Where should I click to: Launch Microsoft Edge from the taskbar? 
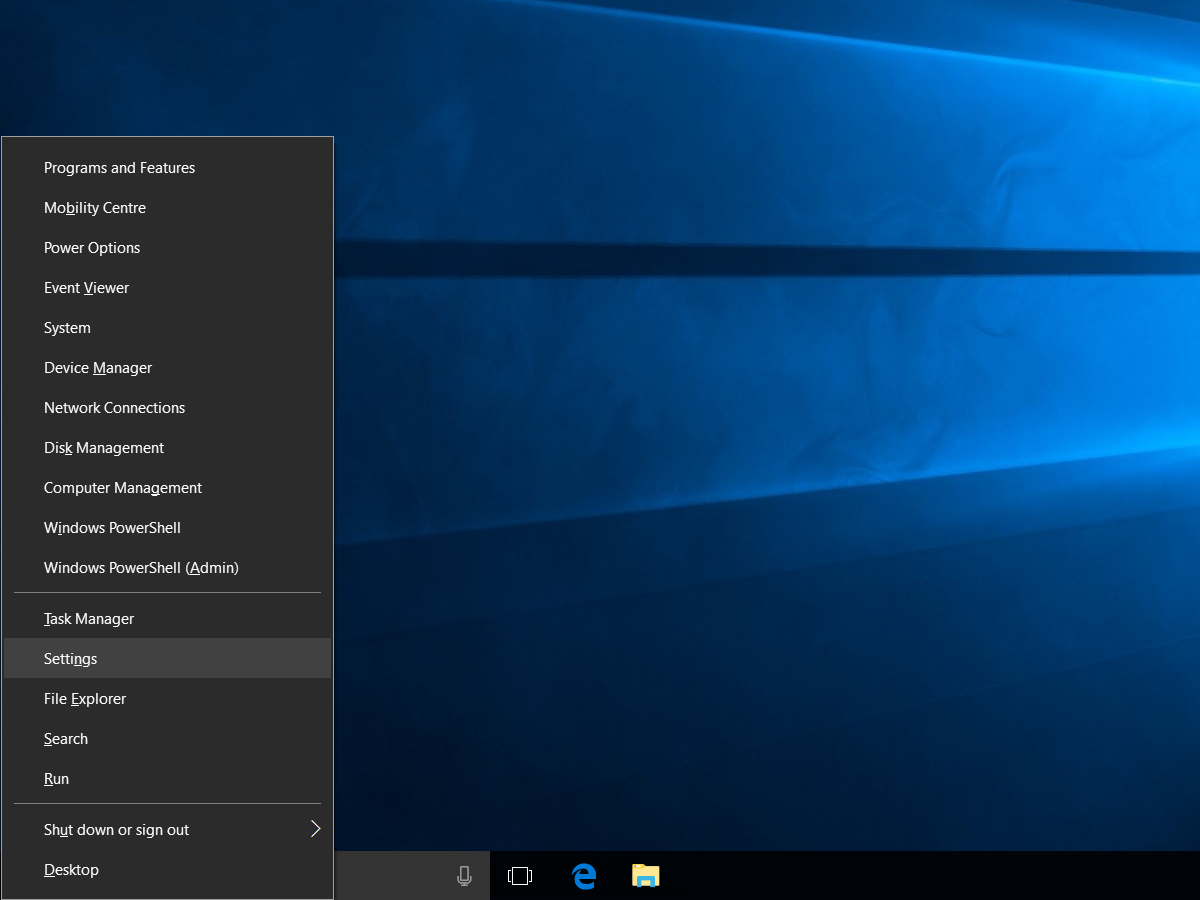click(x=584, y=876)
